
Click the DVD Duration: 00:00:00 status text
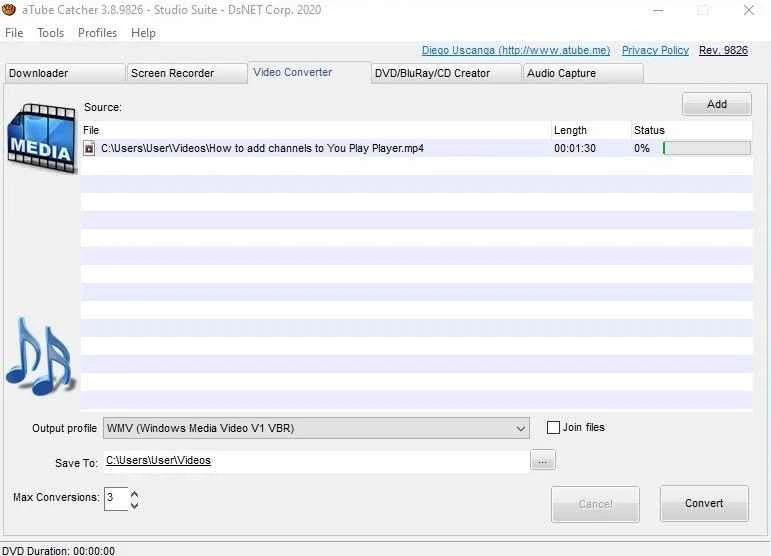tap(59, 551)
